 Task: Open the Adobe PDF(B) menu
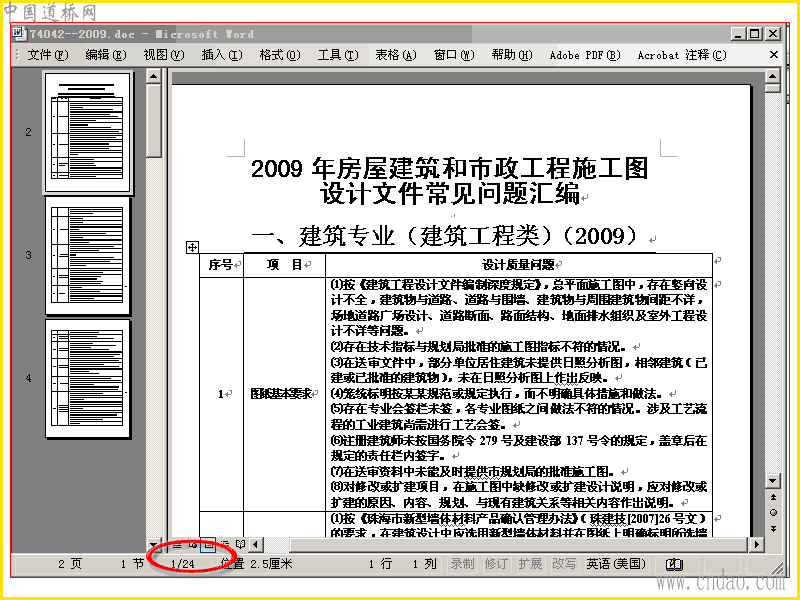(585, 55)
